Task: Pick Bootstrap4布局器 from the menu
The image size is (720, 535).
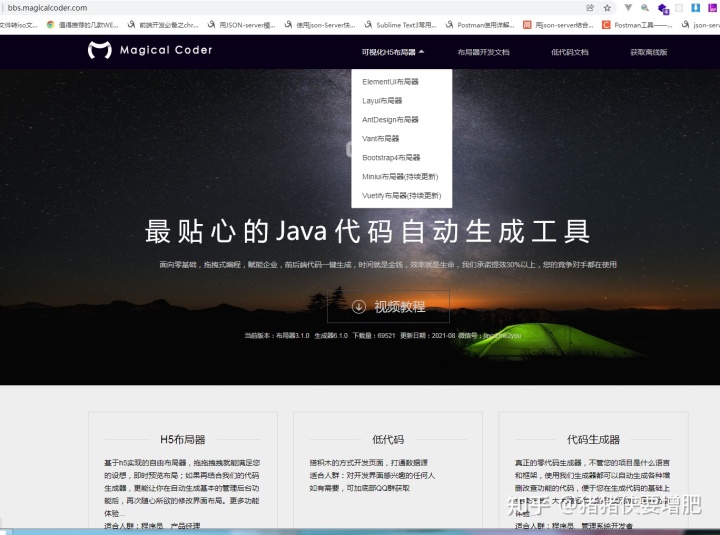Action: (391, 158)
